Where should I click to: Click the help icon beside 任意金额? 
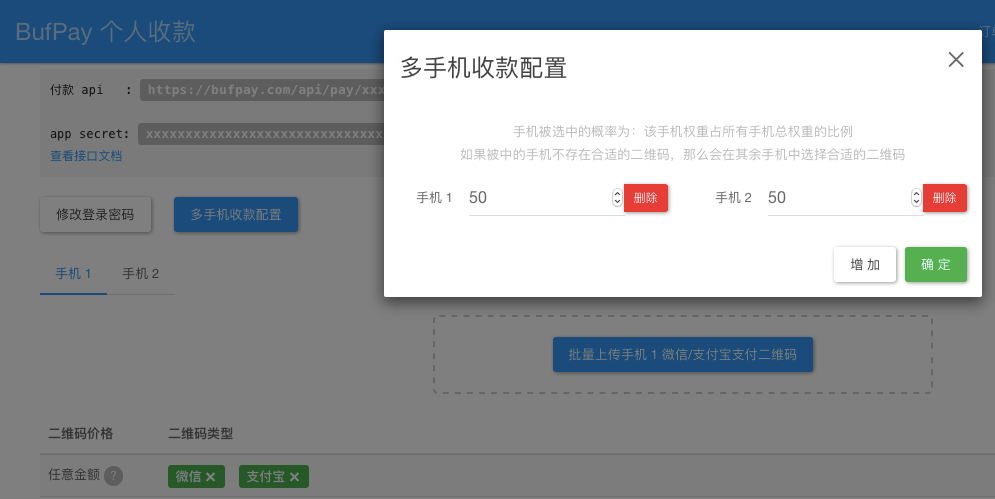114,477
